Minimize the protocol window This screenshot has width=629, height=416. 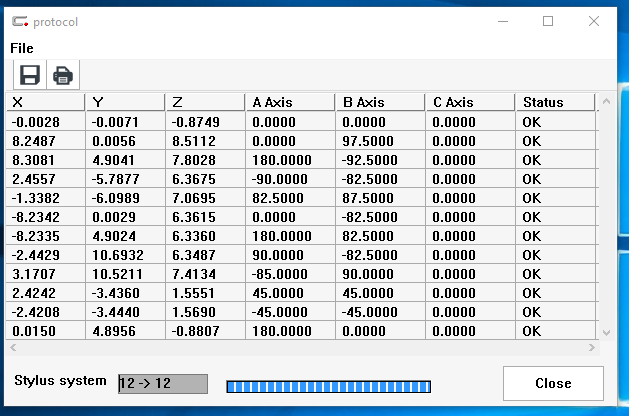pyautogui.click(x=503, y=21)
